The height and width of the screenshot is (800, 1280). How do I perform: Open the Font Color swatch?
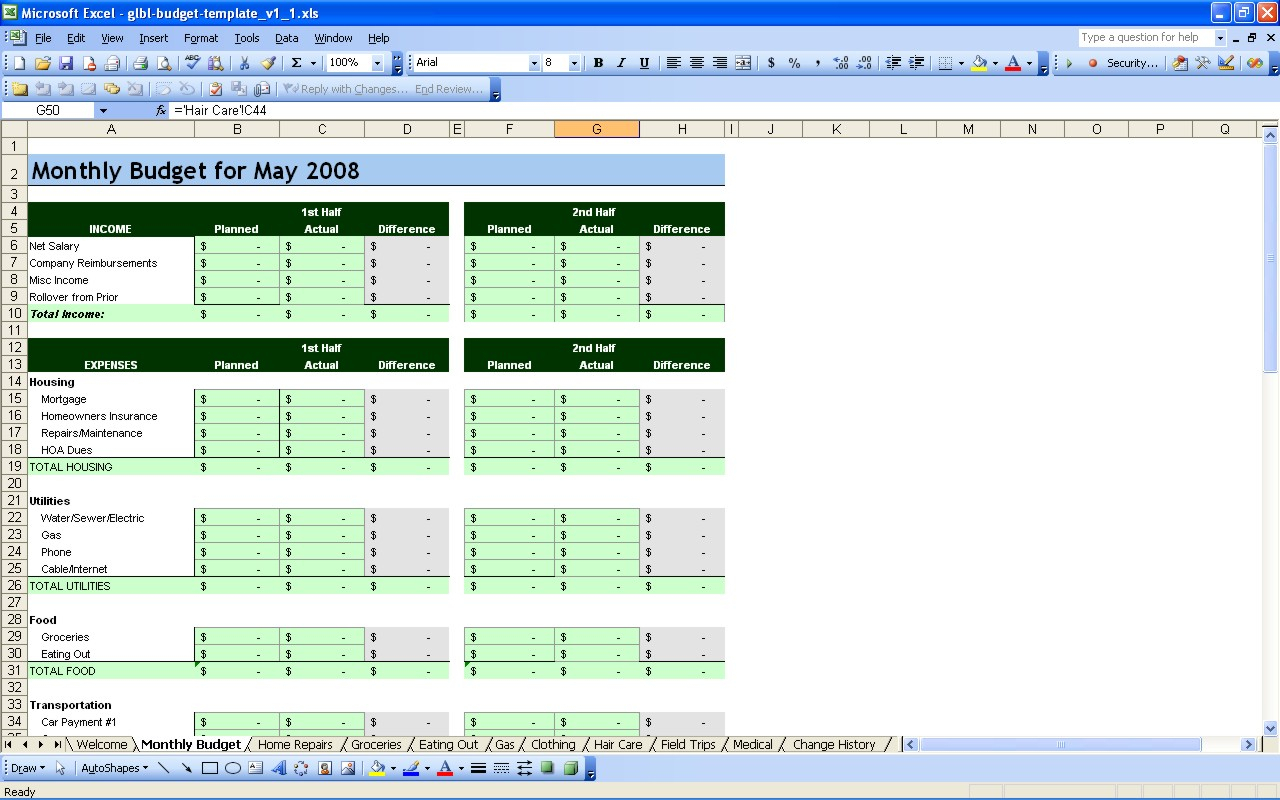click(x=1013, y=62)
